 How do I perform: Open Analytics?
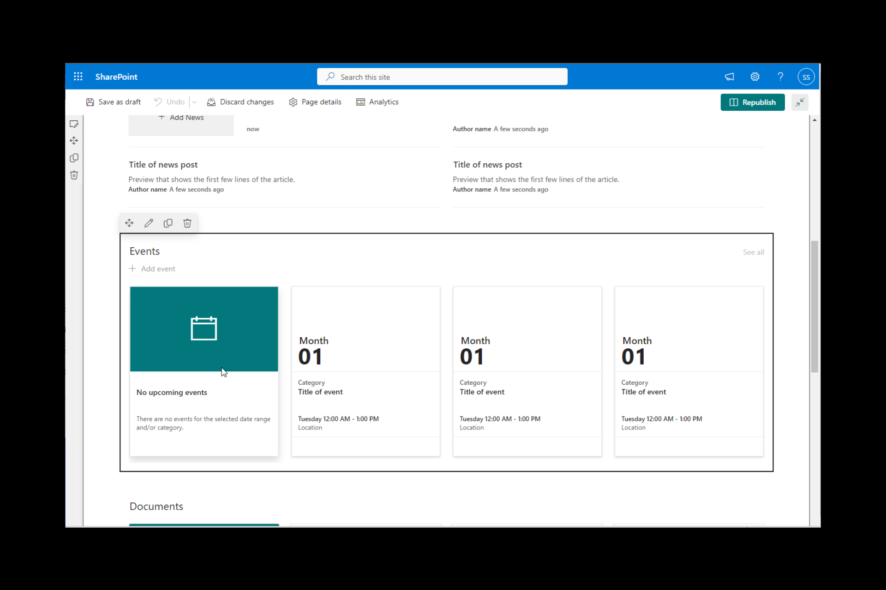(x=377, y=102)
